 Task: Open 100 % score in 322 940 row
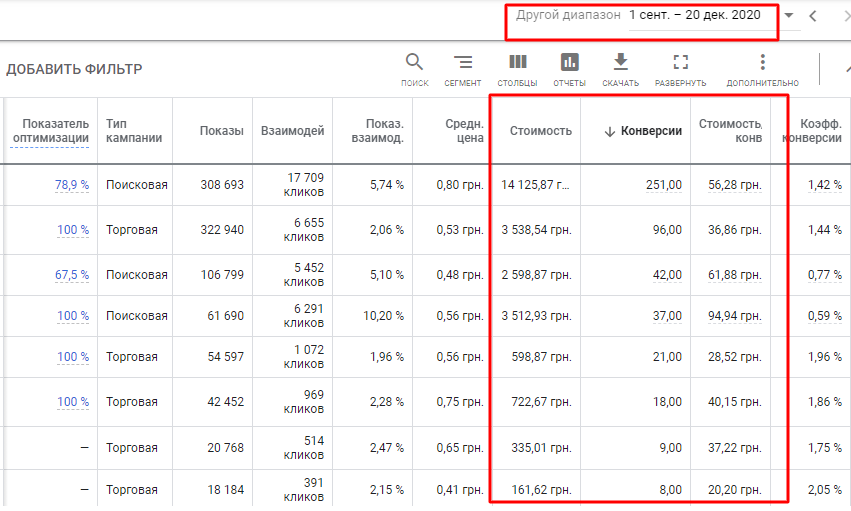tap(73, 230)
